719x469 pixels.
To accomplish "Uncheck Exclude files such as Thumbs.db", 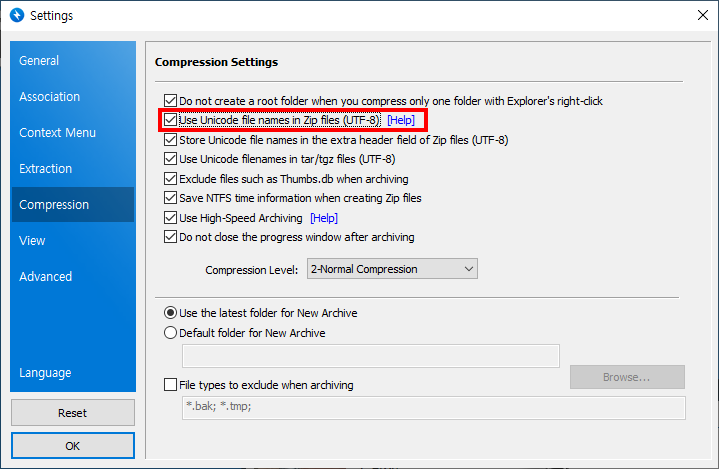I will click(170, 179).
